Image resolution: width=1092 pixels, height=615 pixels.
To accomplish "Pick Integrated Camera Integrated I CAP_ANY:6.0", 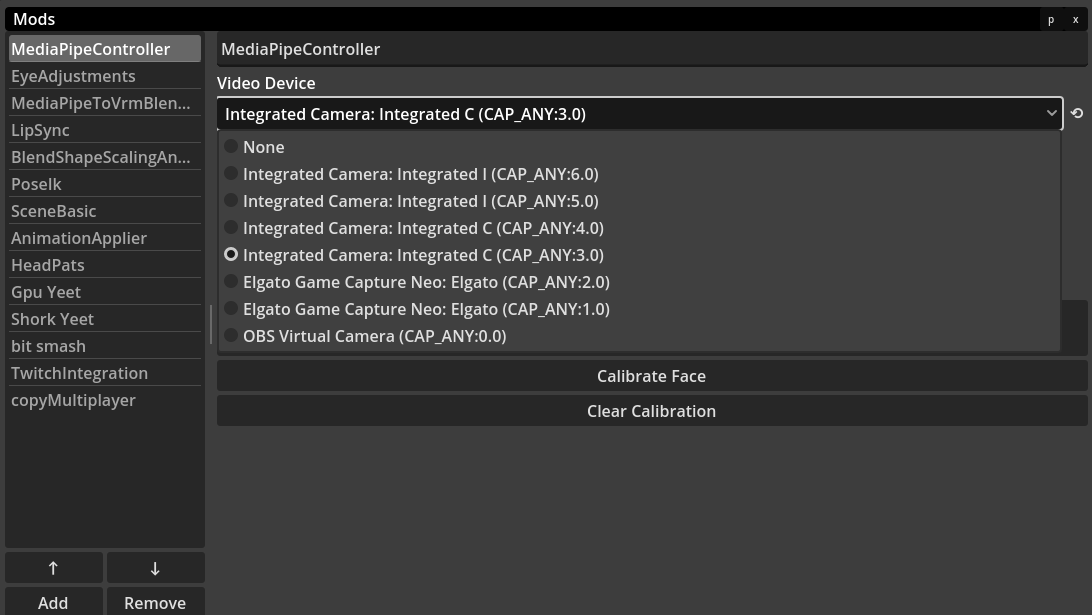I will tap(420, 174).
